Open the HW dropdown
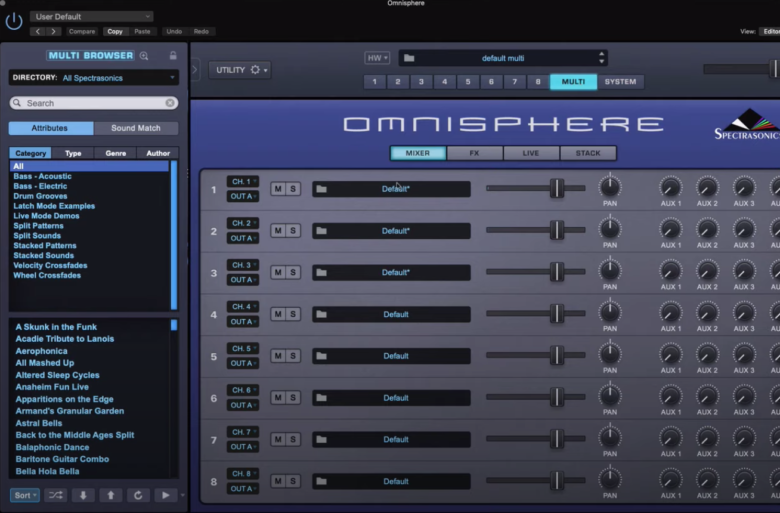This screenshot has height=513, width=780. [377, 58]
